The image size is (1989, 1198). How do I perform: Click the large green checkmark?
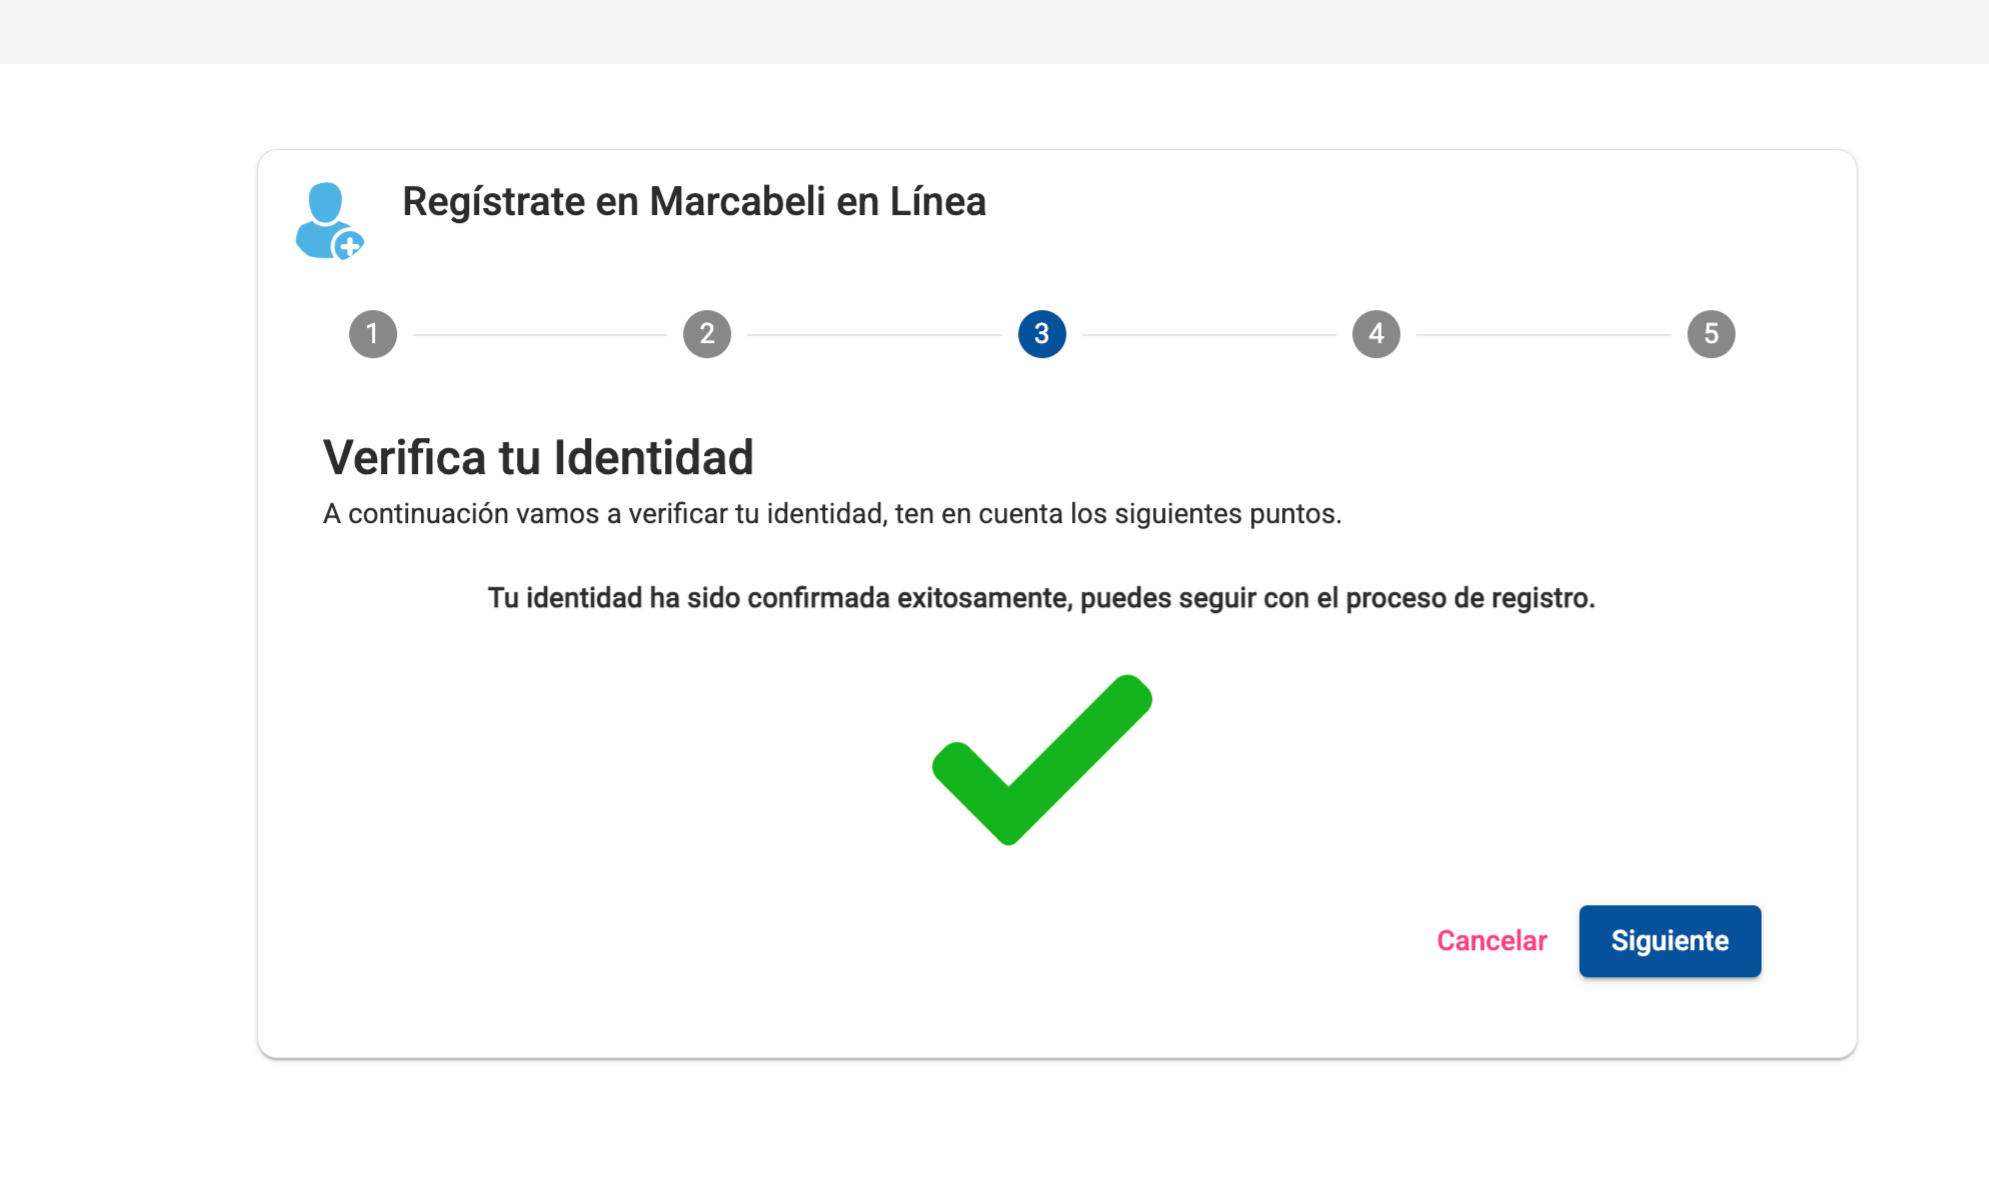click(1041, 760)
